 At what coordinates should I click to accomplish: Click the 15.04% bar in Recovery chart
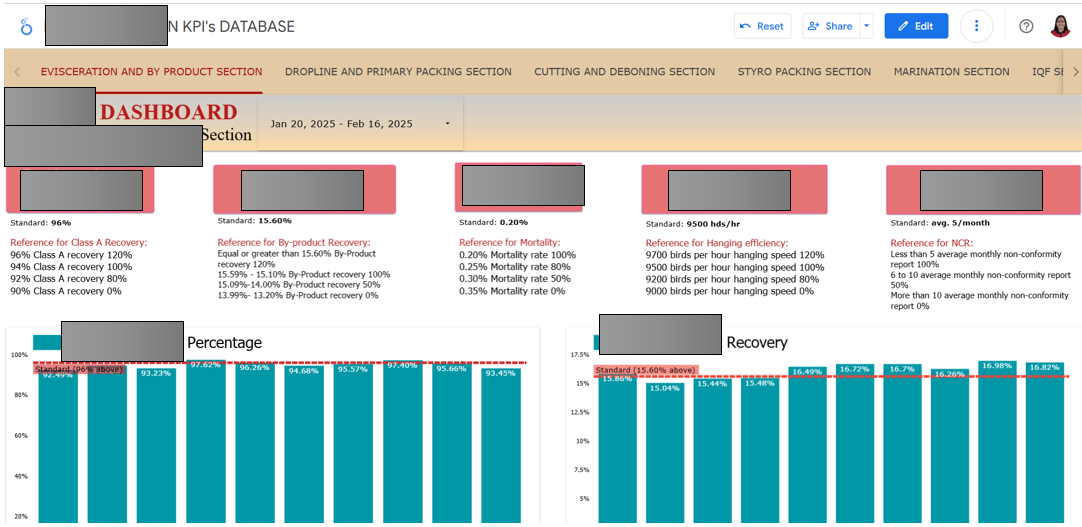tap(665, 453)
